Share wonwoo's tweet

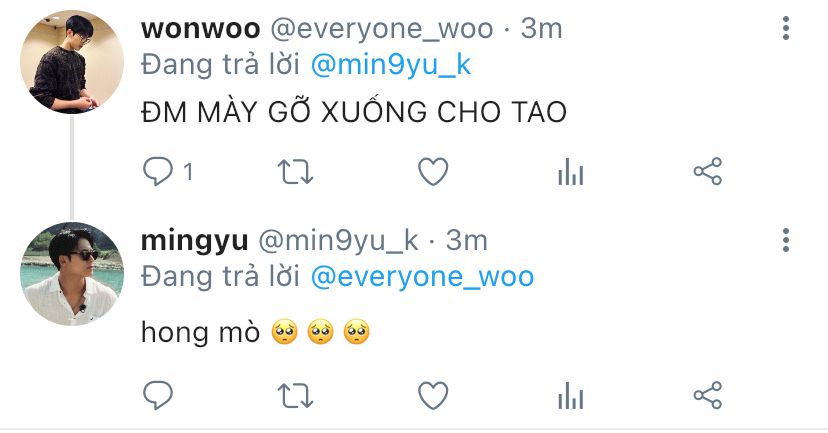pyautogui.click(x=708, y=172)
